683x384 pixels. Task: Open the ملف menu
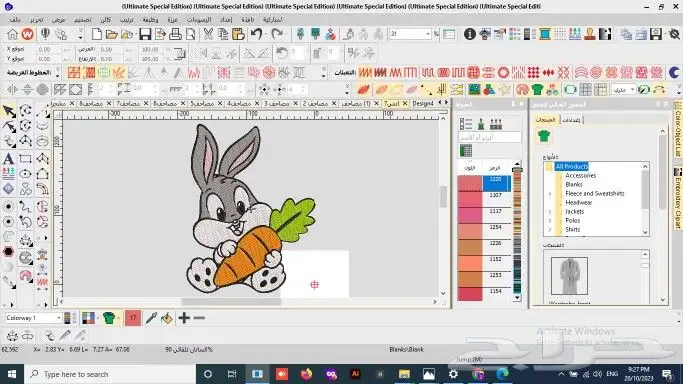click(15, 20)
